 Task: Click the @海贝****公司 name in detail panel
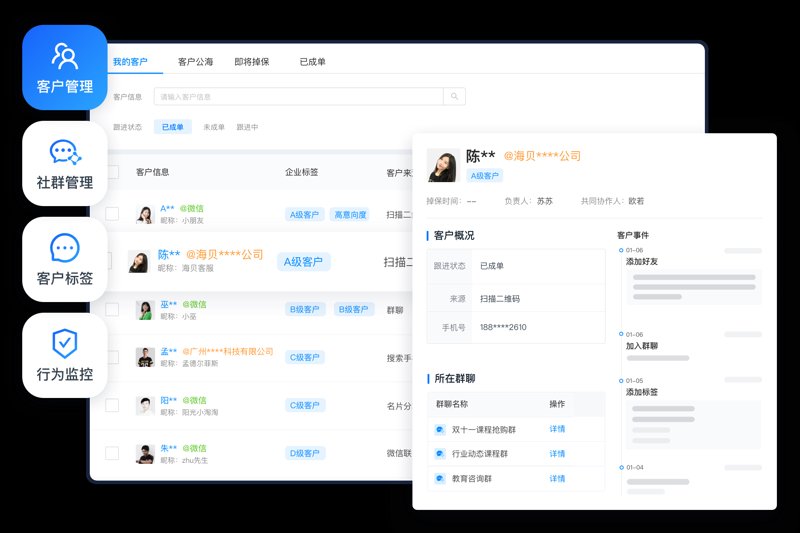point(542,156)
